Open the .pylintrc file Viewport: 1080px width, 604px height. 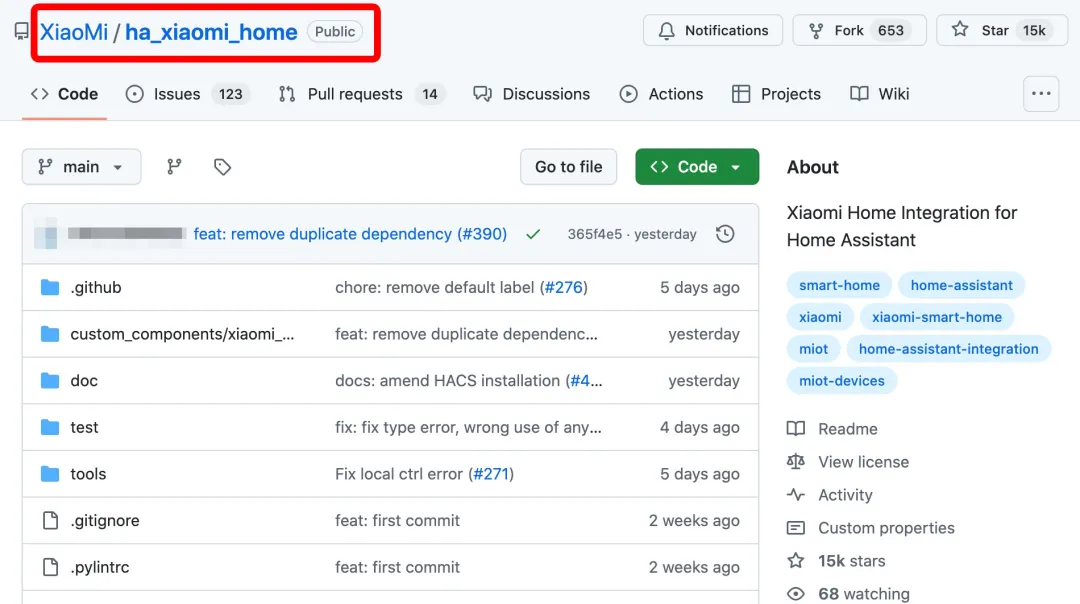[100, 567]
